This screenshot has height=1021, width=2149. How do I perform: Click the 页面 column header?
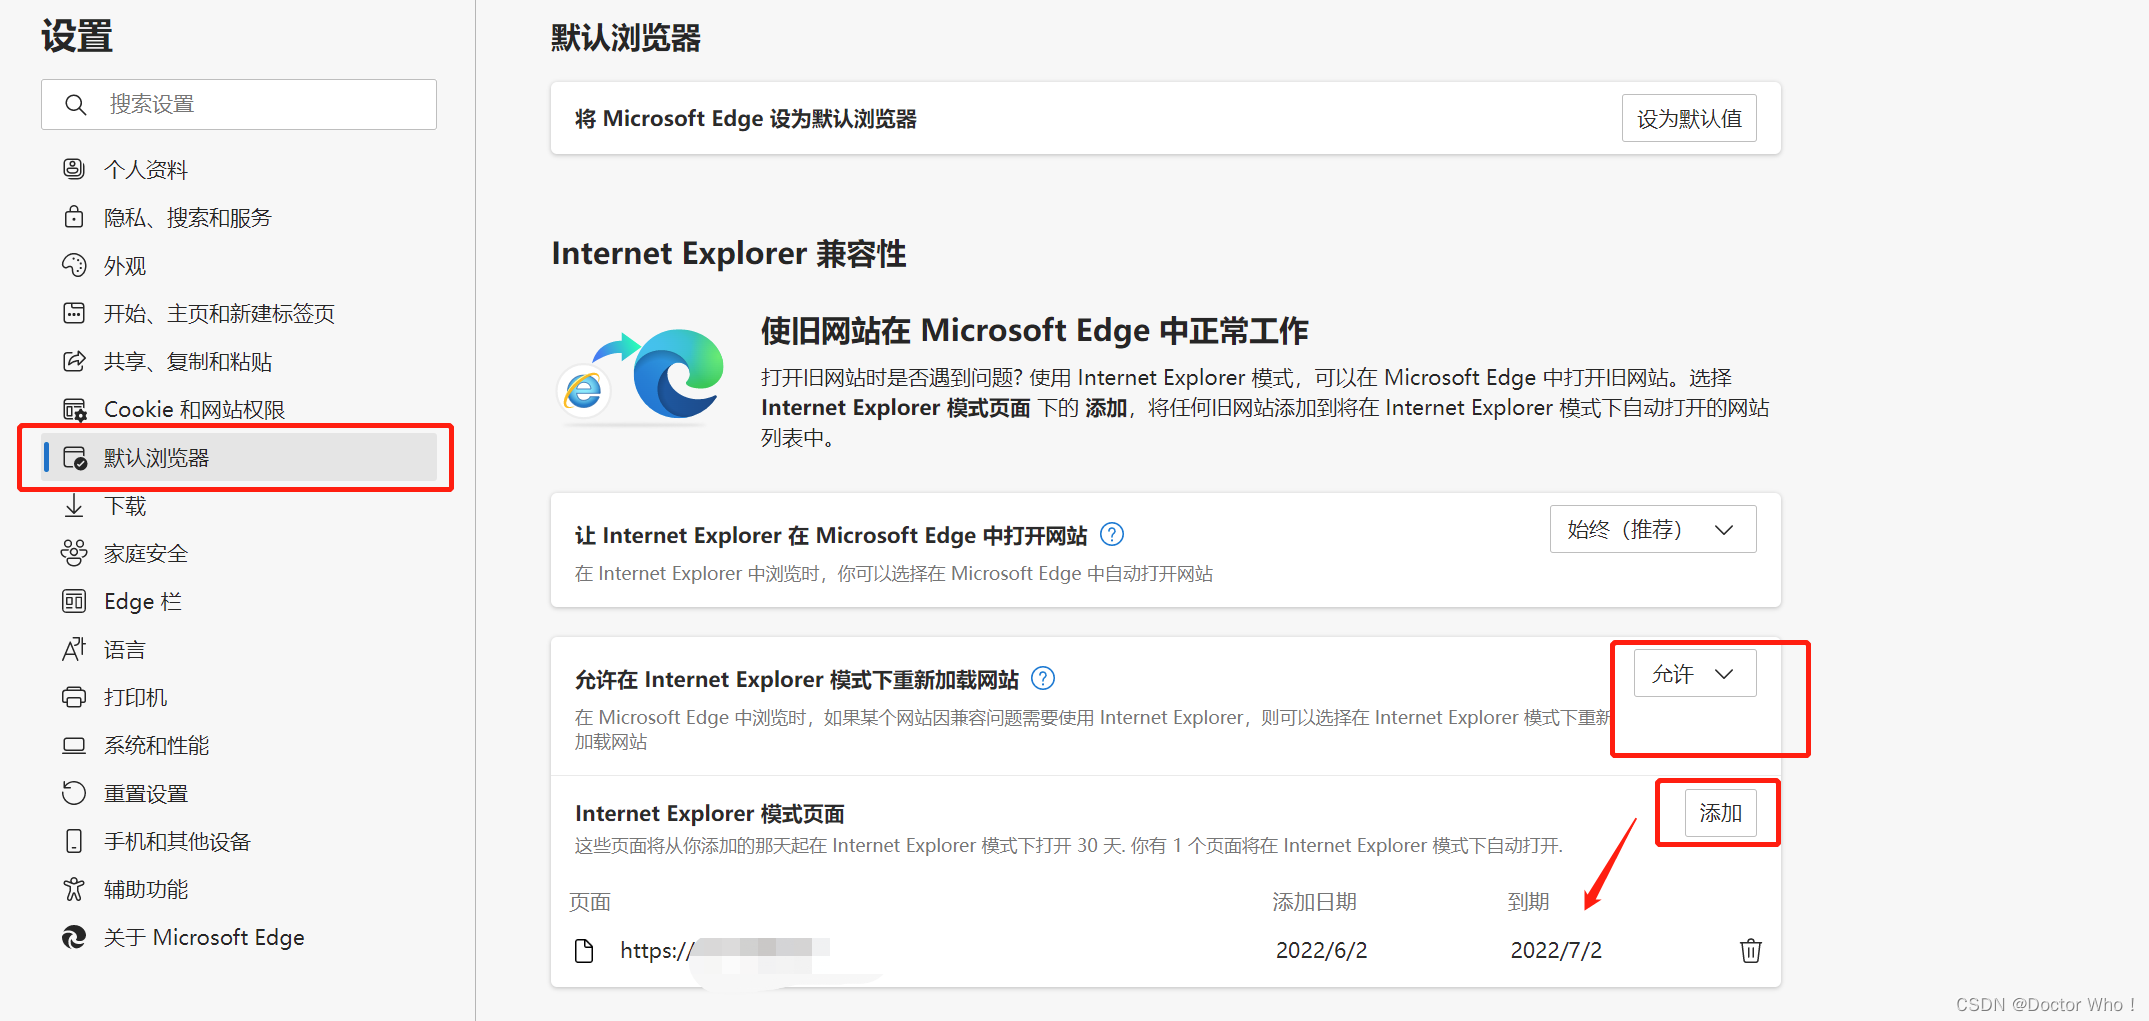click(590, 902)
